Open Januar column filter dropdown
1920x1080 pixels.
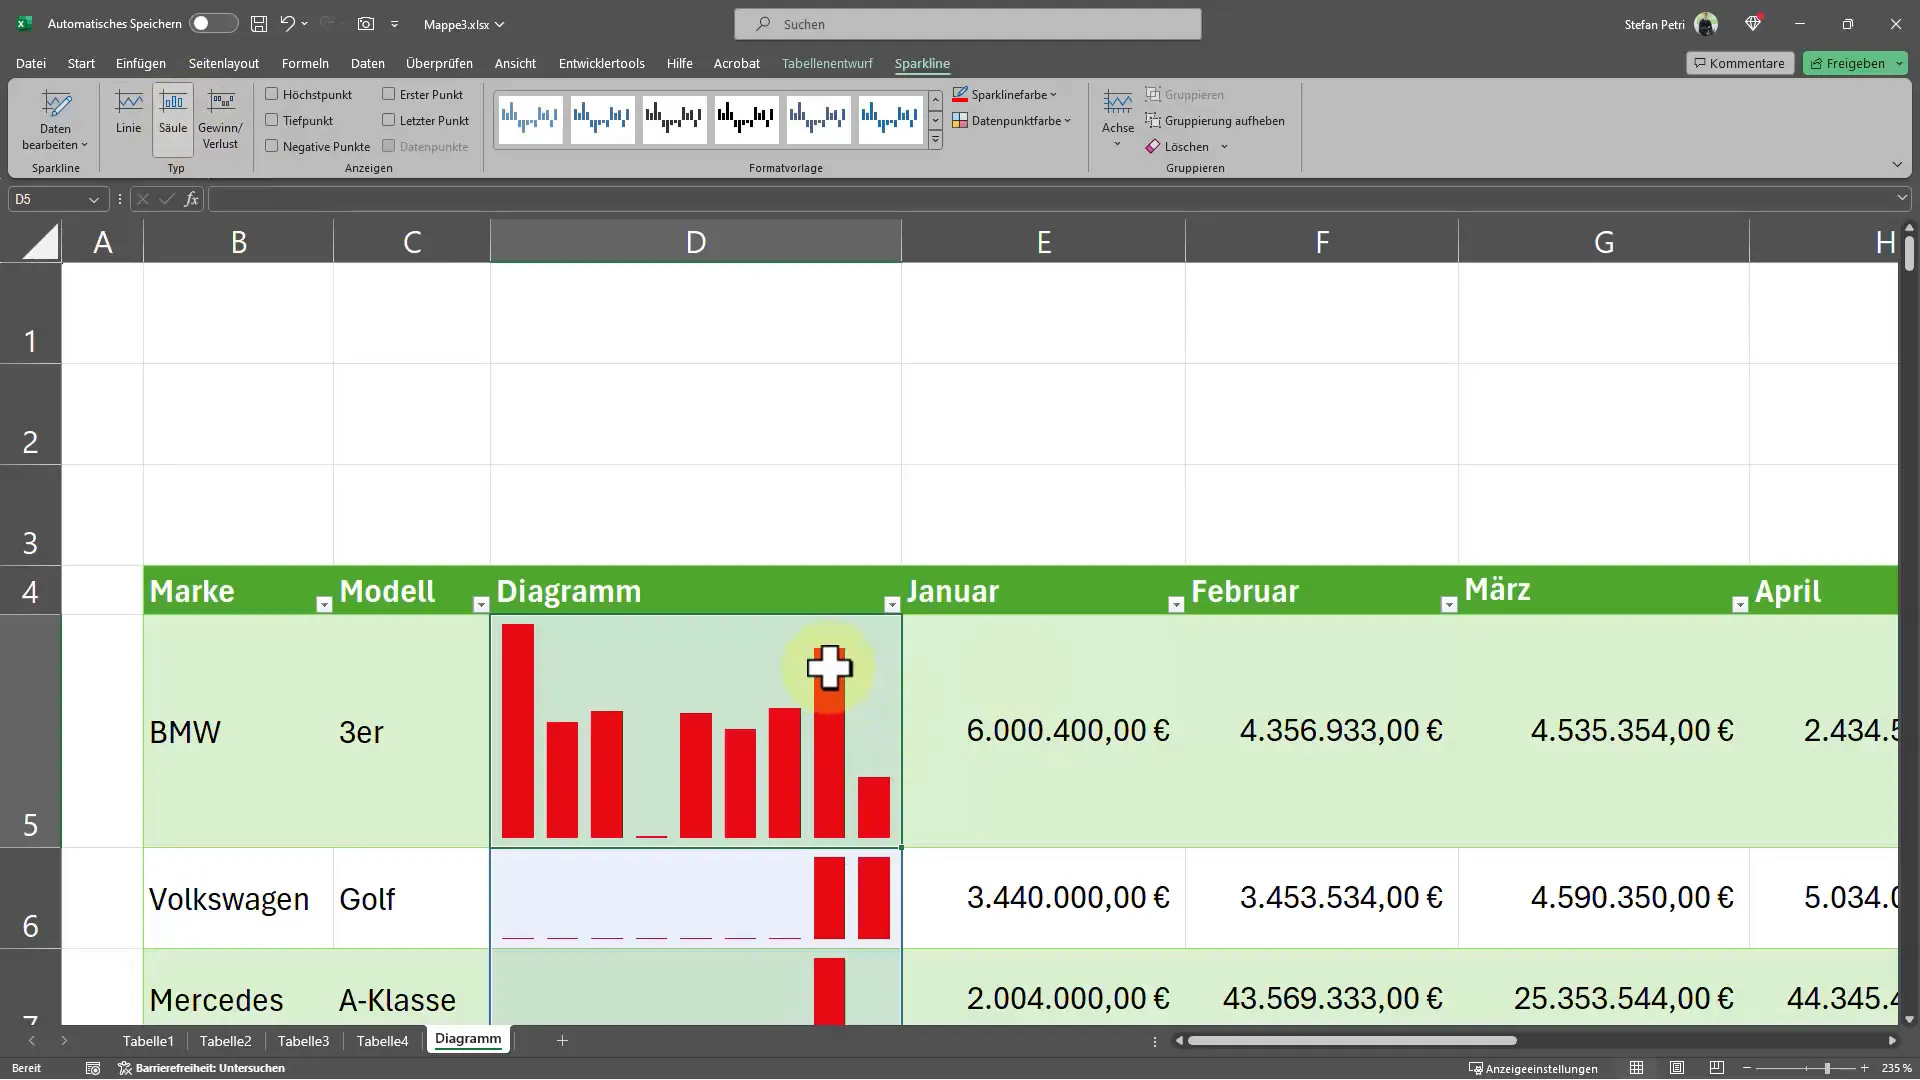coord(1176,604)
